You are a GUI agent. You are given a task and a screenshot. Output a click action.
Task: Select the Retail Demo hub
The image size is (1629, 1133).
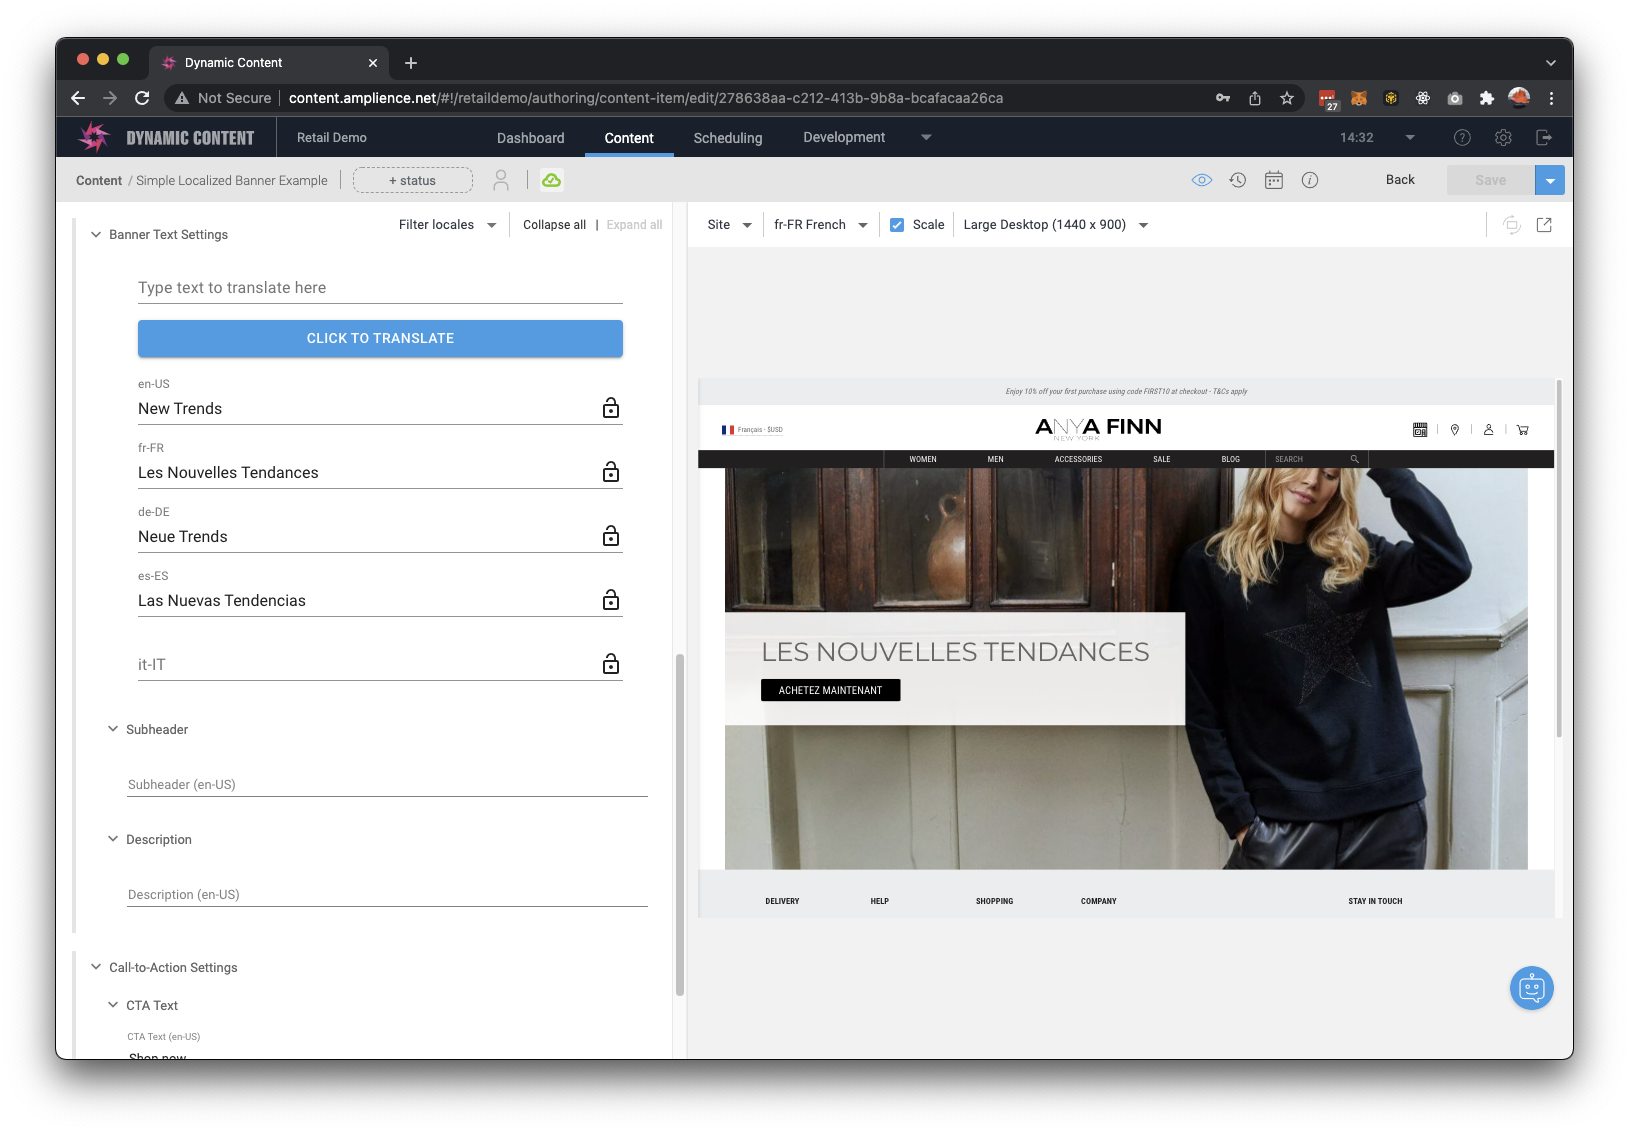pos(332,137)
